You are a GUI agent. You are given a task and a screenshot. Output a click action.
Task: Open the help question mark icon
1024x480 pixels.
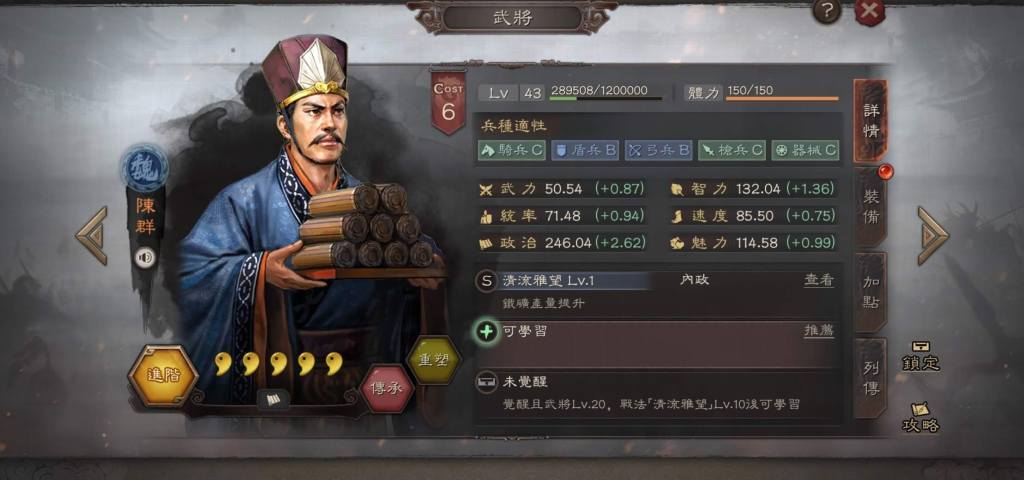[827, 11]
